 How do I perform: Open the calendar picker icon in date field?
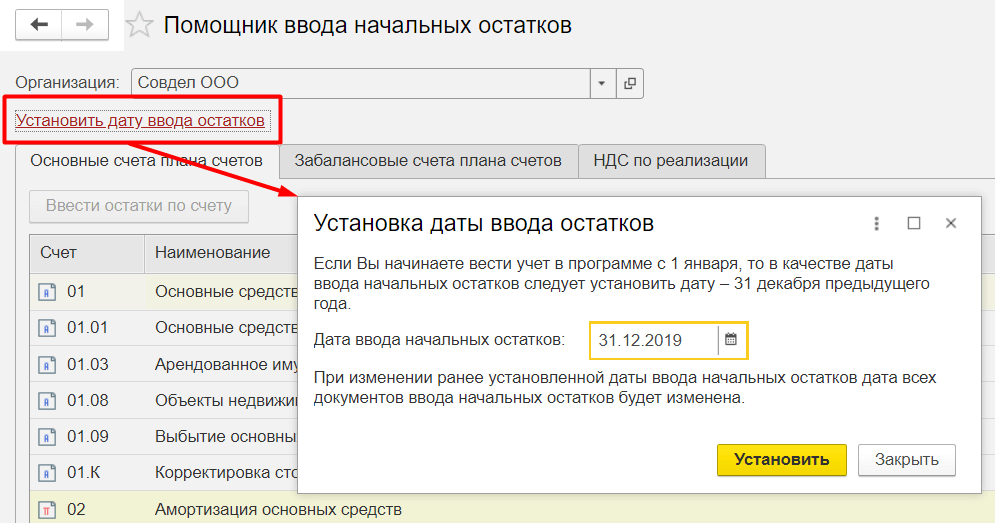coord(731,340)
